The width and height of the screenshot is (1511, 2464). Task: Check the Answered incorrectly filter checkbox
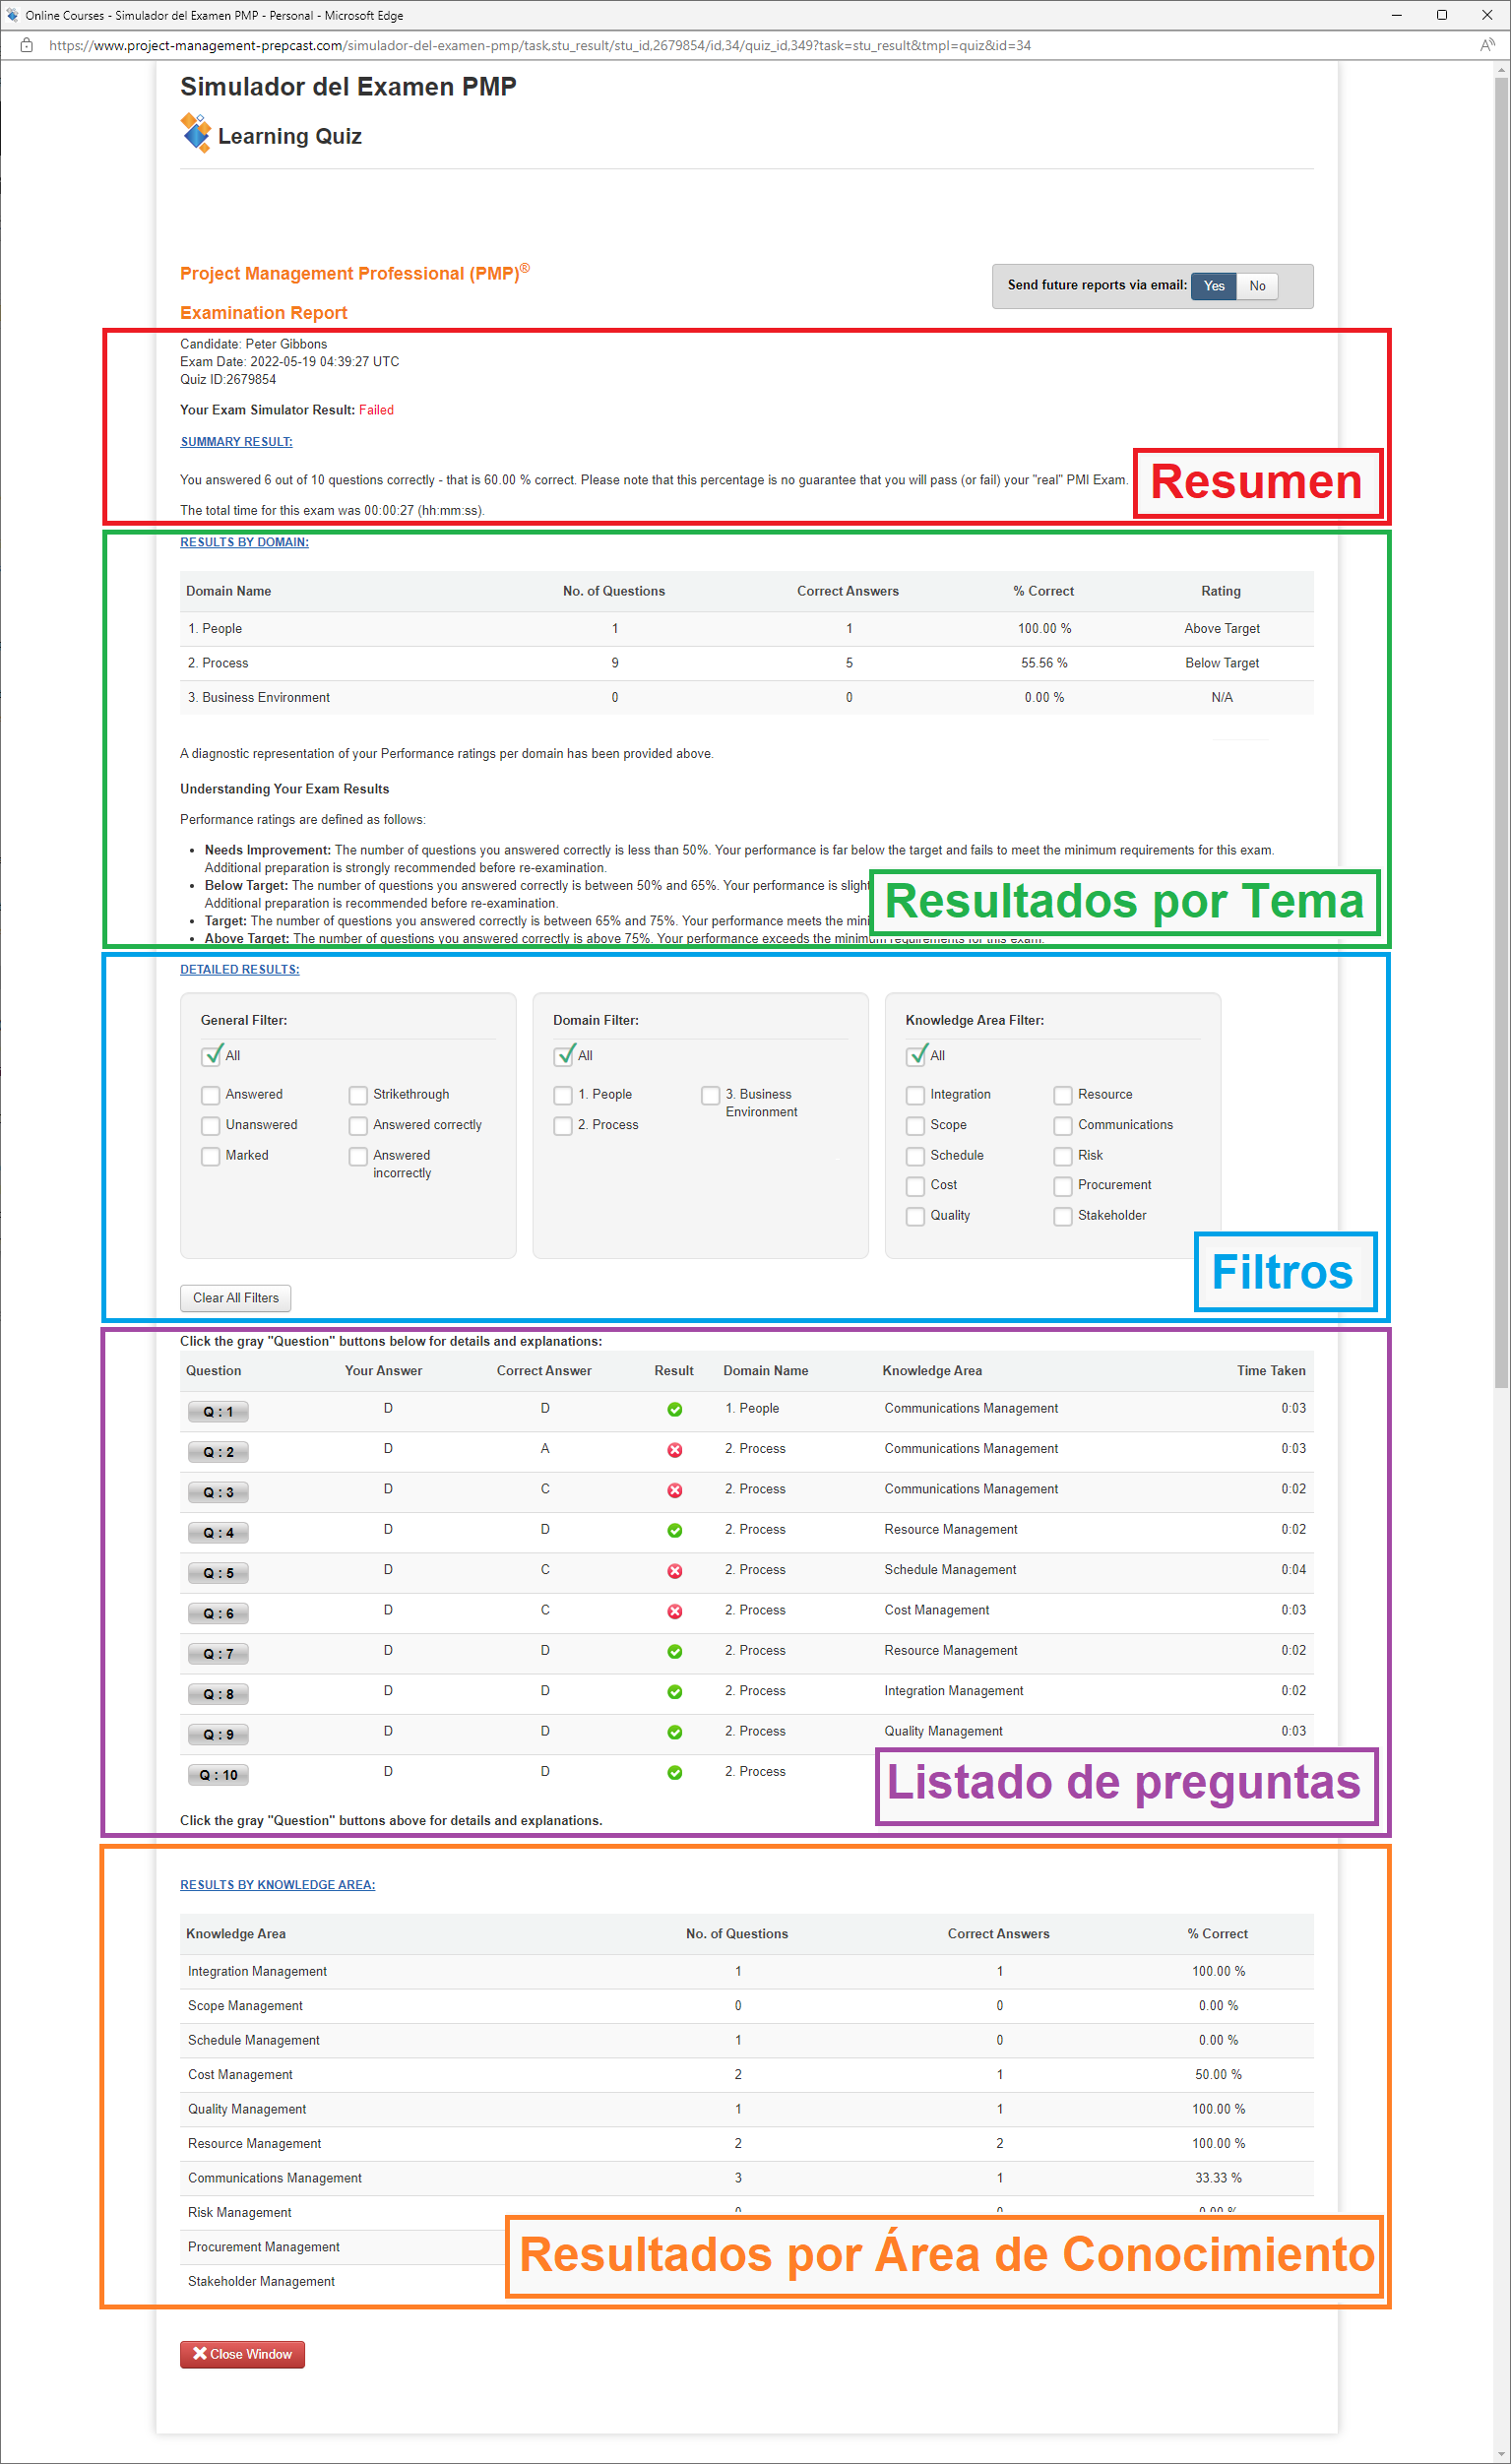358,1156
